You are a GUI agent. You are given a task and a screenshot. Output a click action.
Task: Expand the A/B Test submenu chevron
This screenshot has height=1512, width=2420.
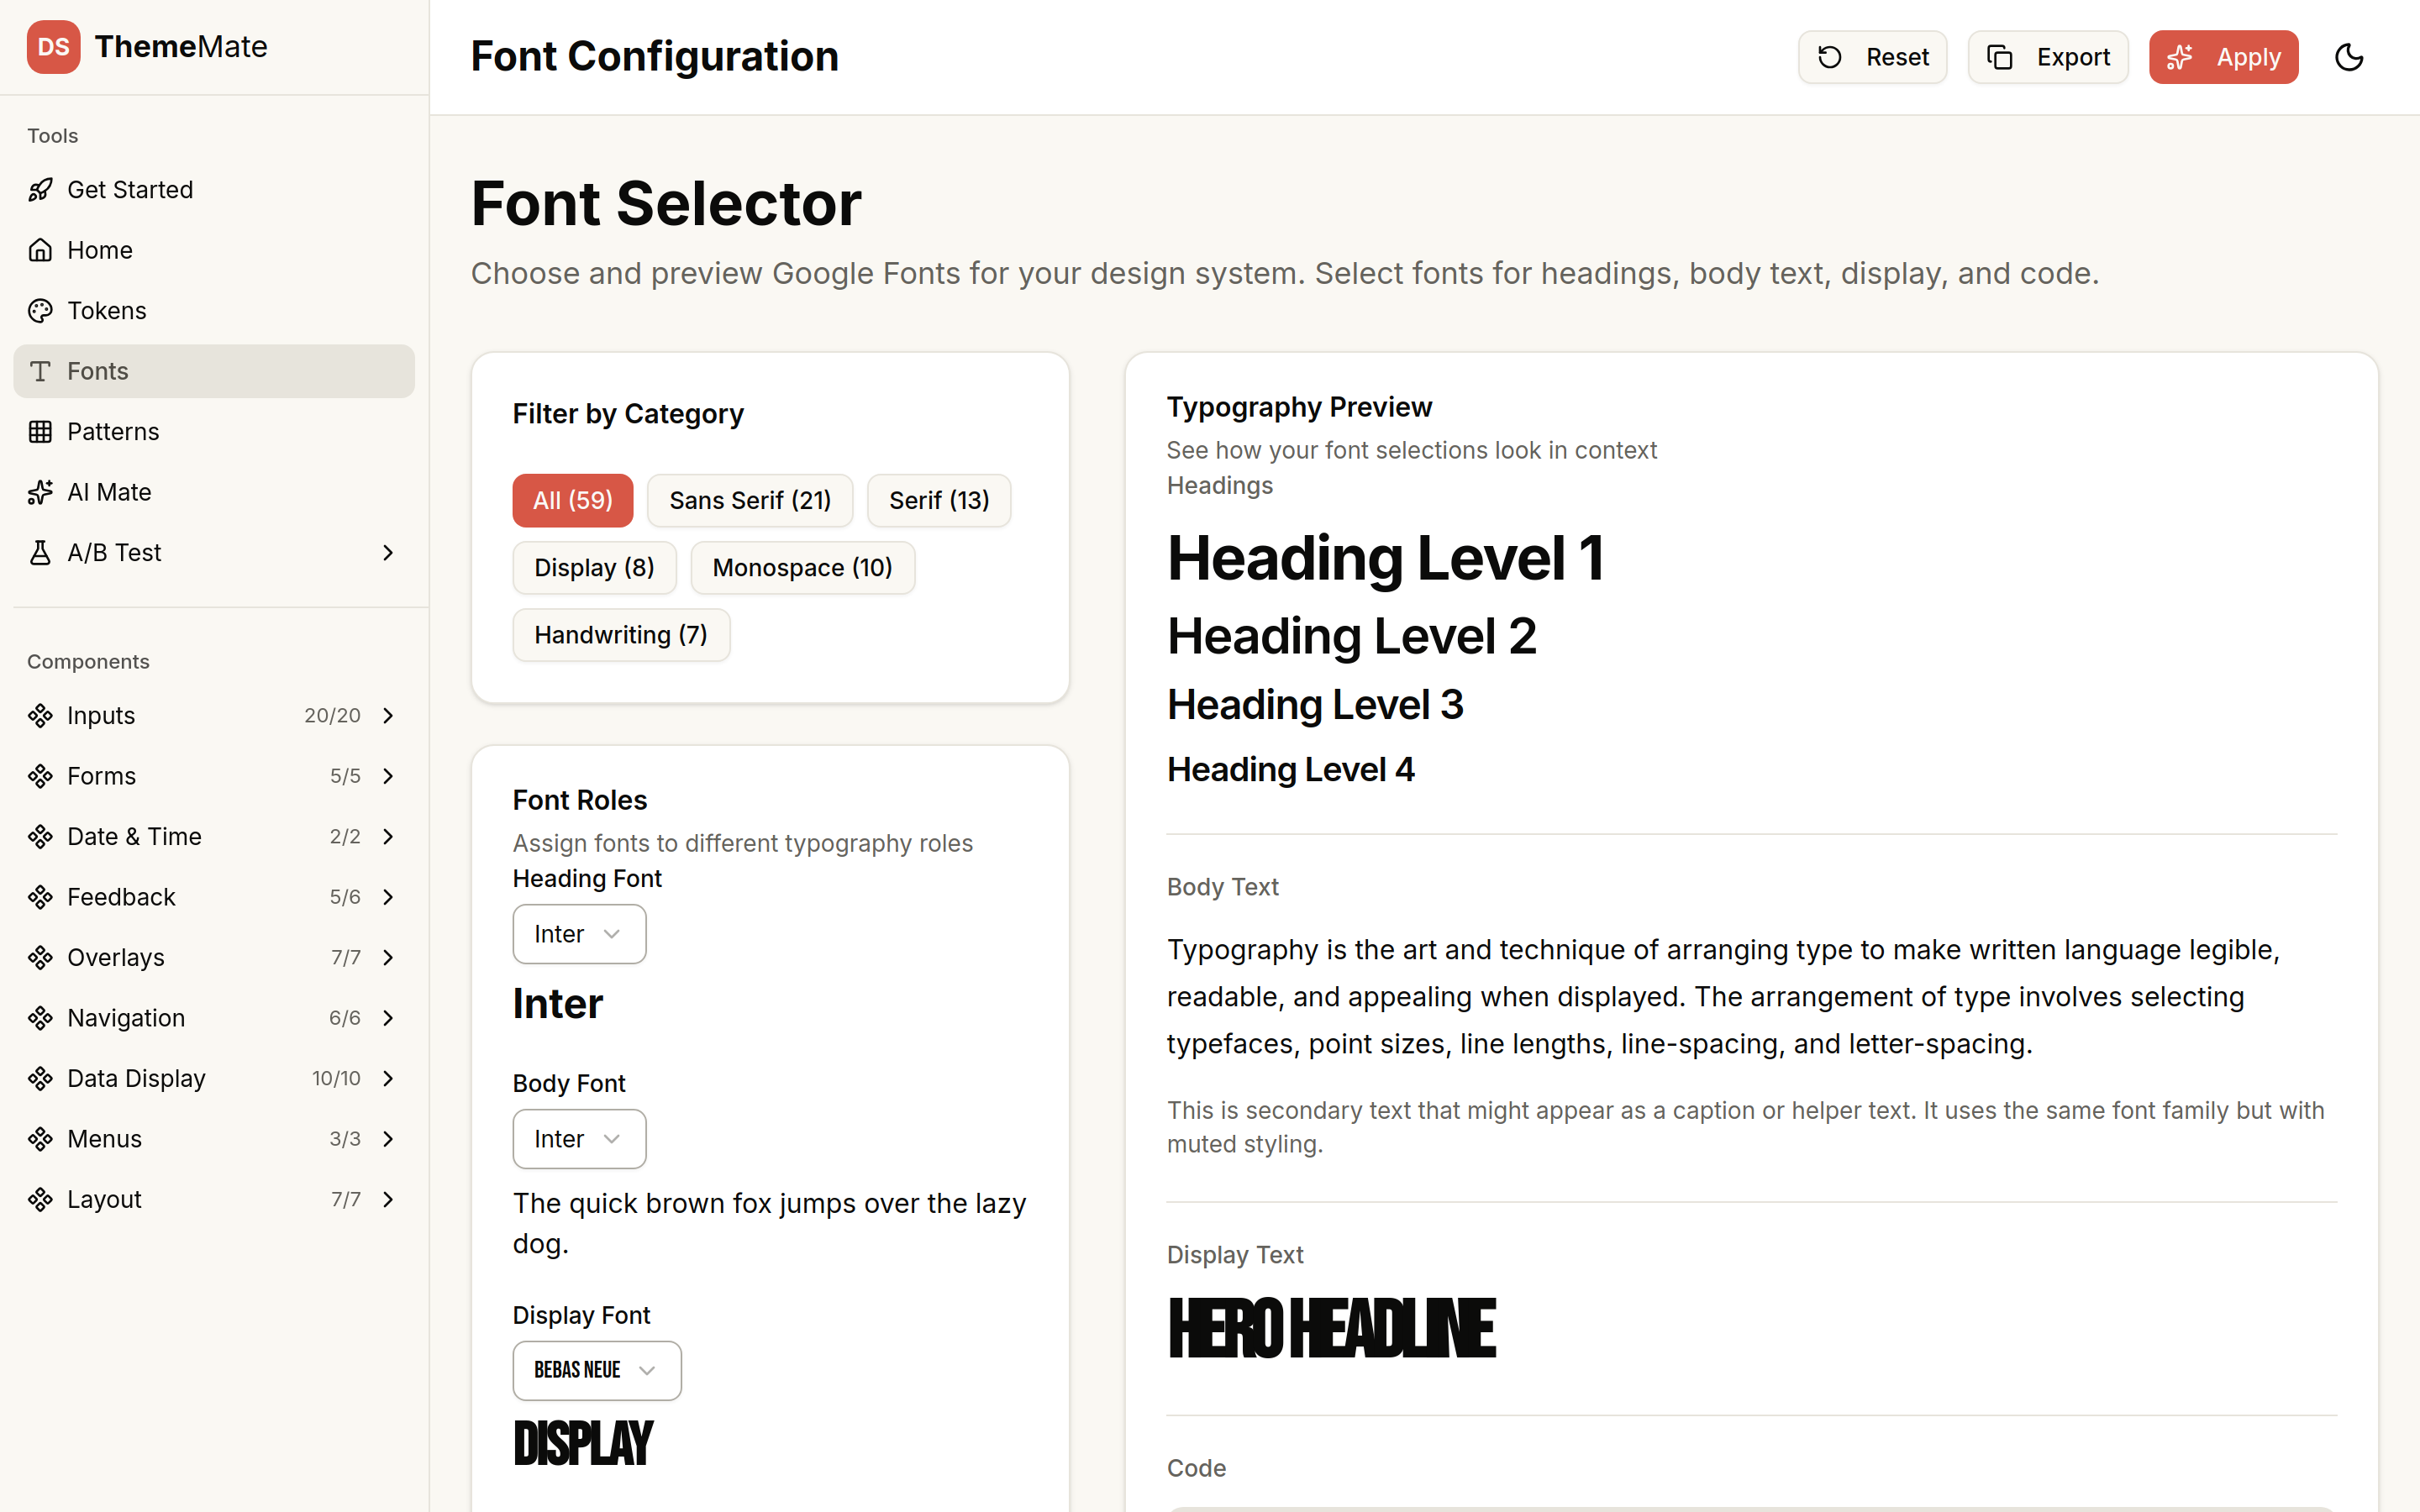click(388, 553)
